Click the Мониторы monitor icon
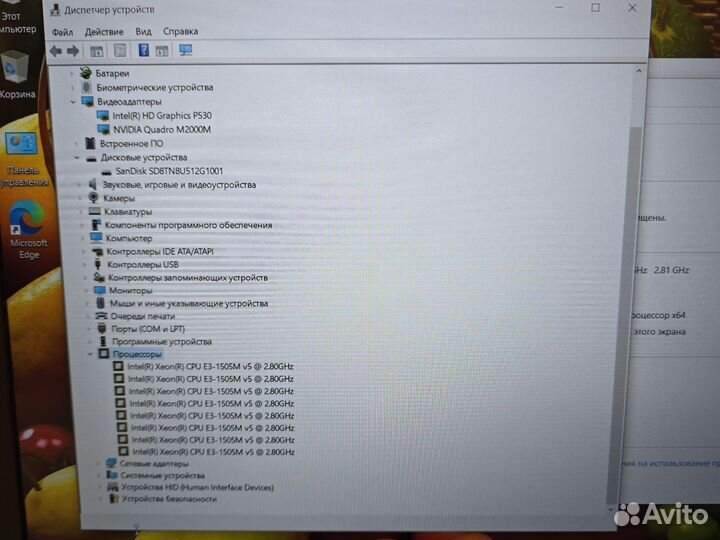The width and height of the screenshot is (720, 540). click(x=100, y=290)
